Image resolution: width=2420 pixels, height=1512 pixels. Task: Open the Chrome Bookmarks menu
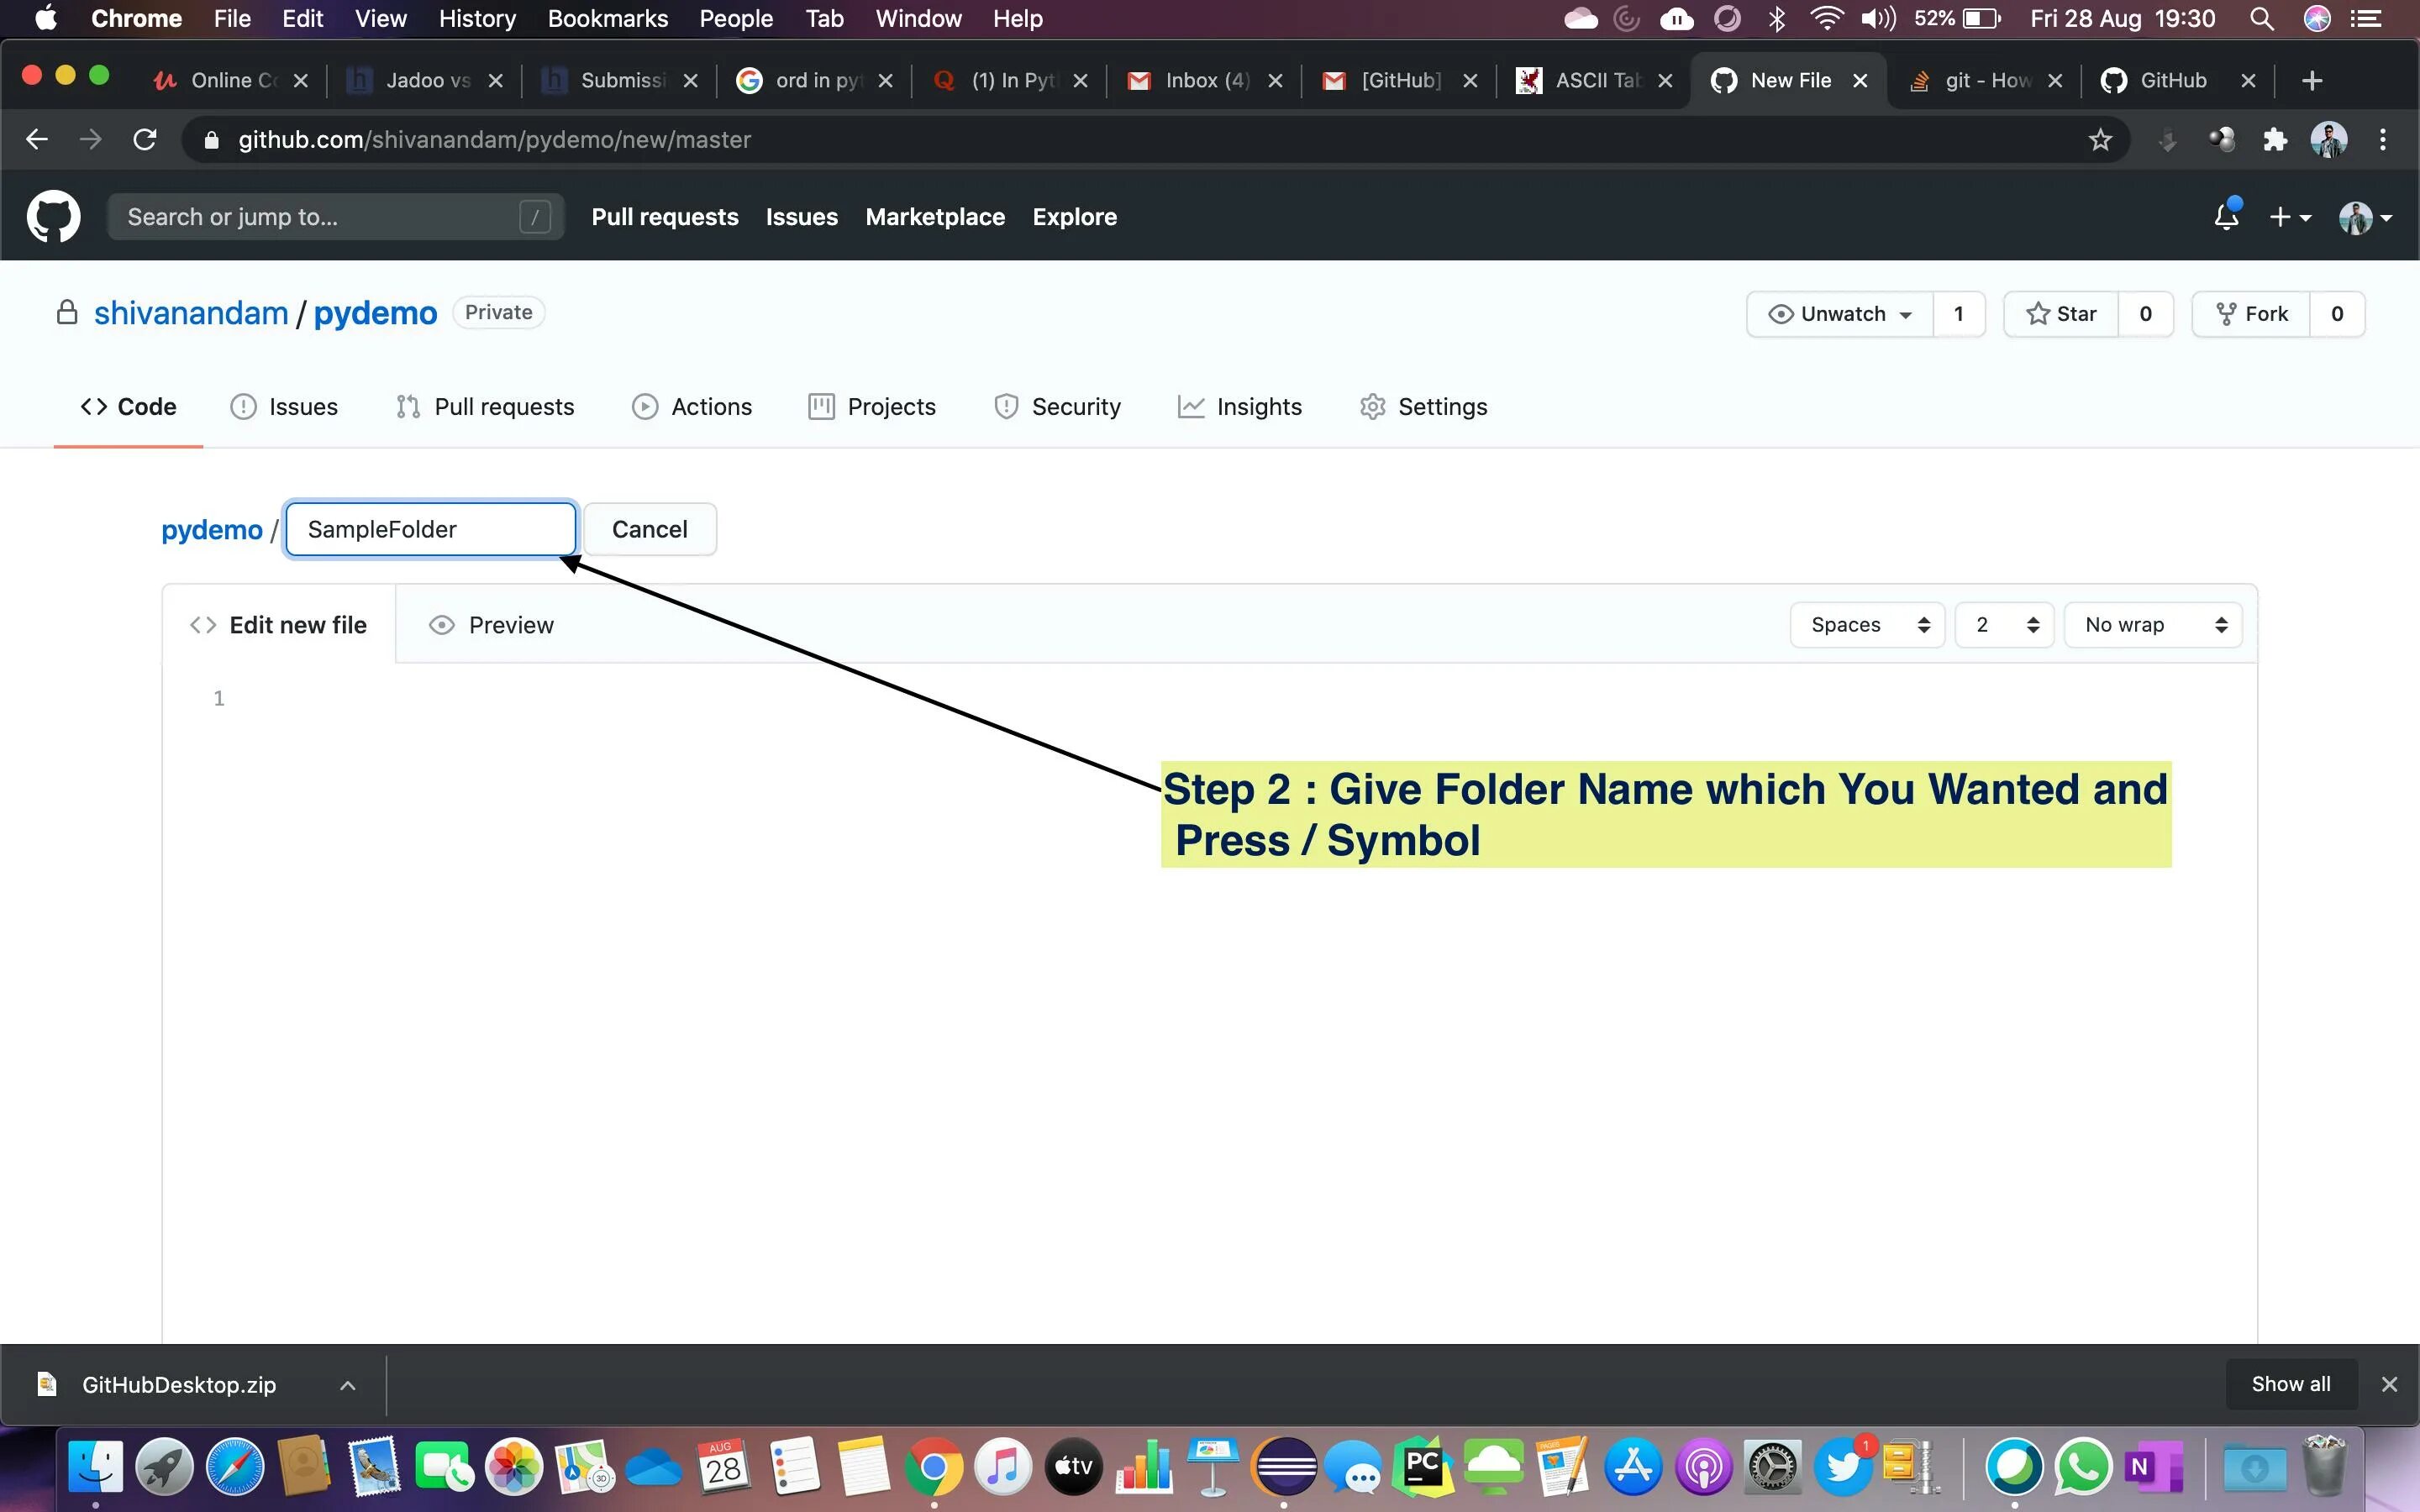point(607,19)
